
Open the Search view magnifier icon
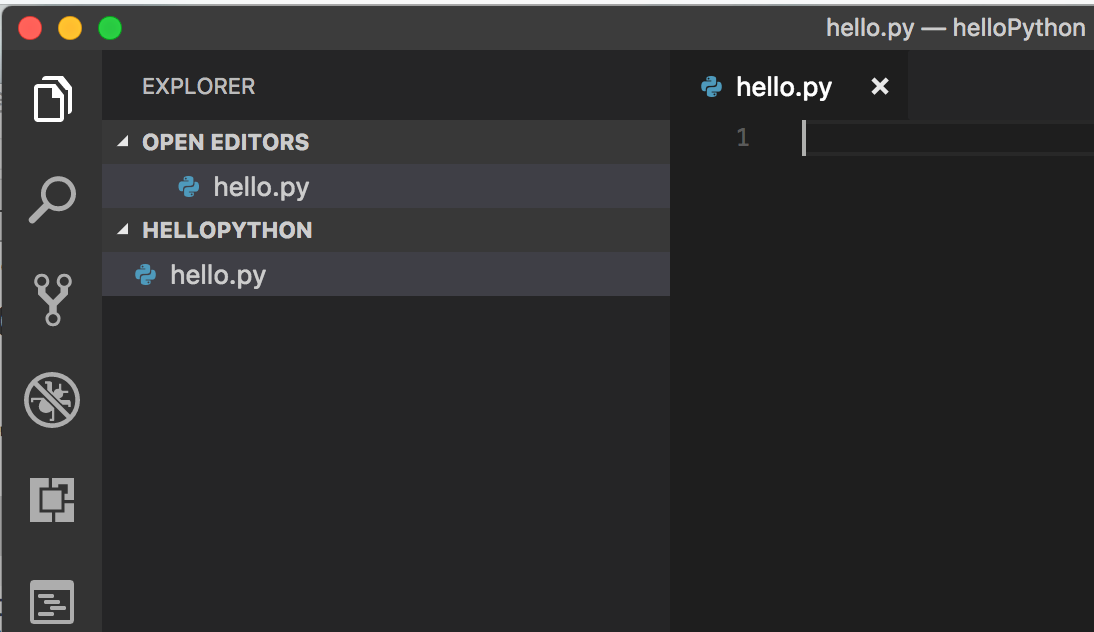(52, 200)
